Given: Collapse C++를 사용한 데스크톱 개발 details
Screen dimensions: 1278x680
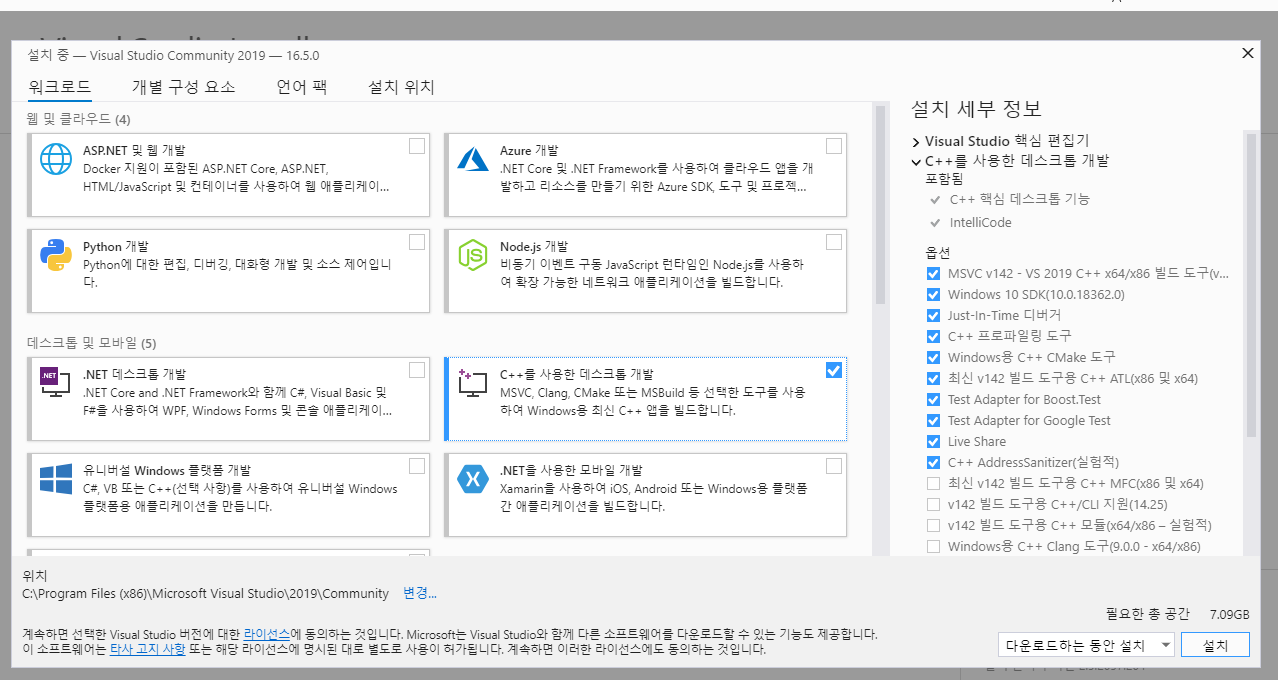Looking at the screenshot, I should (x=916, y=161).
